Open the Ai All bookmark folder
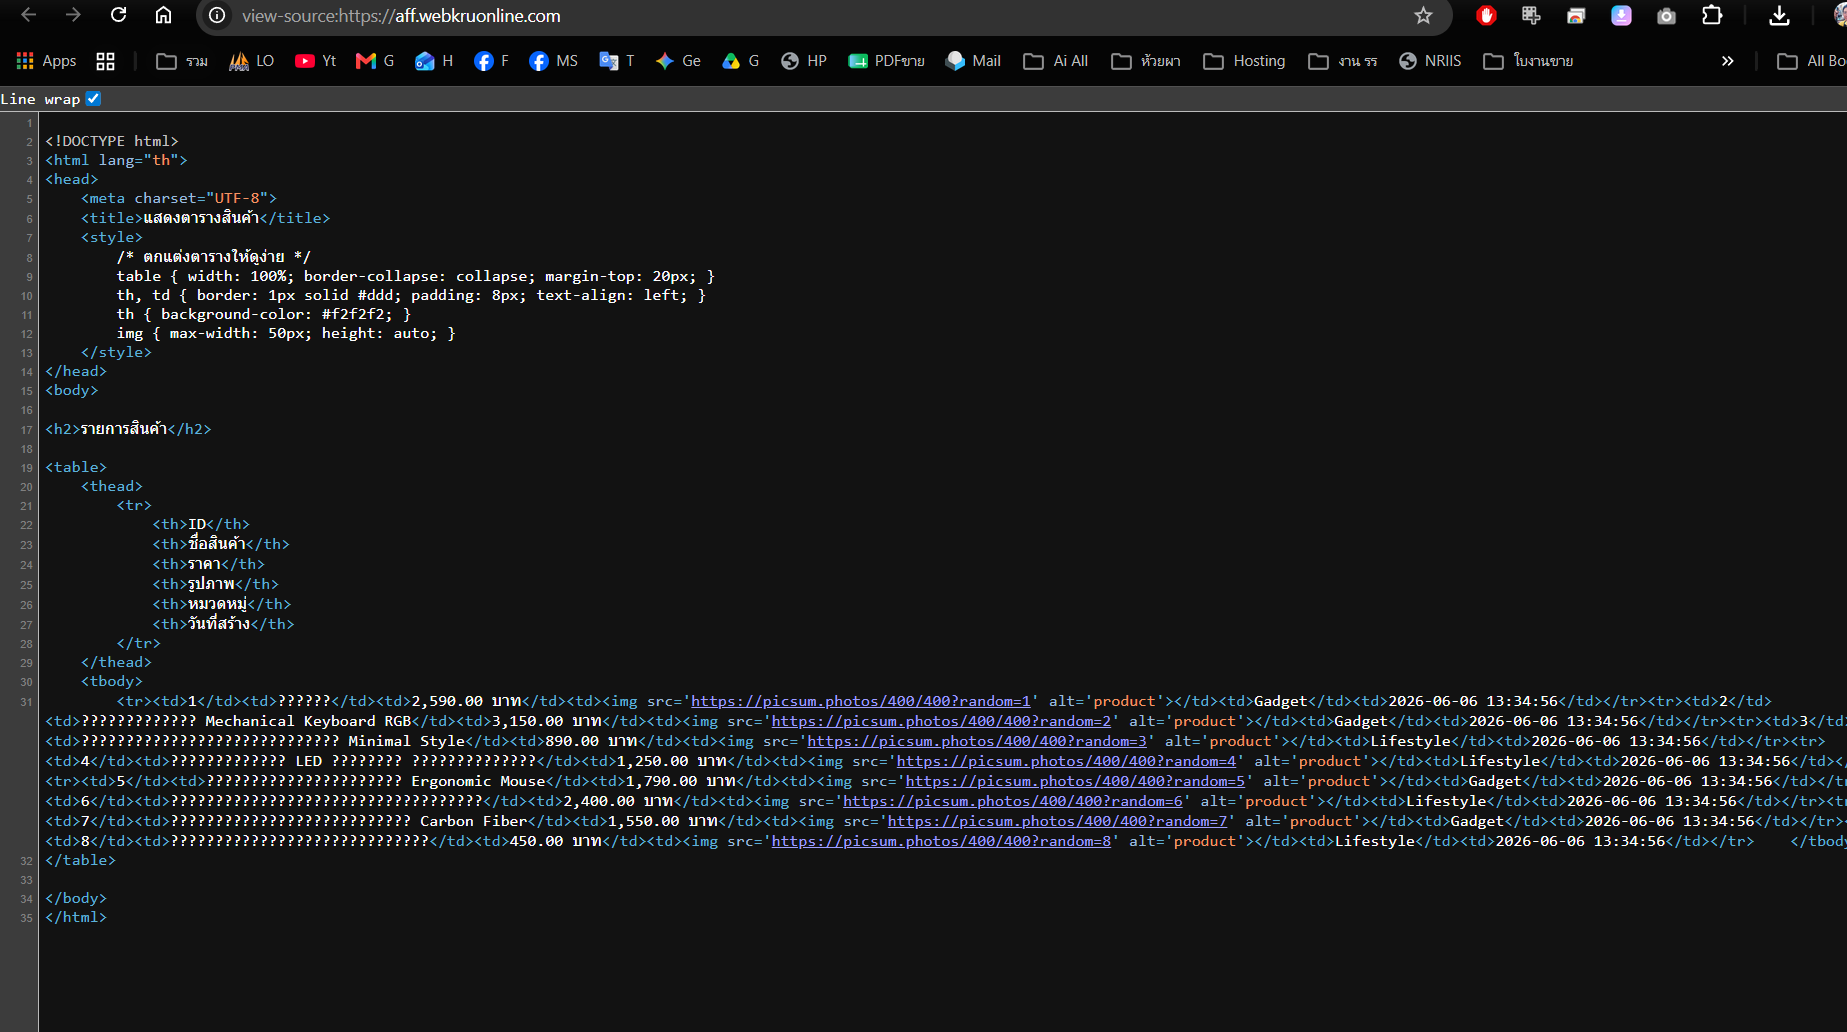The image size is (1847, 1032). point(1055,61)
